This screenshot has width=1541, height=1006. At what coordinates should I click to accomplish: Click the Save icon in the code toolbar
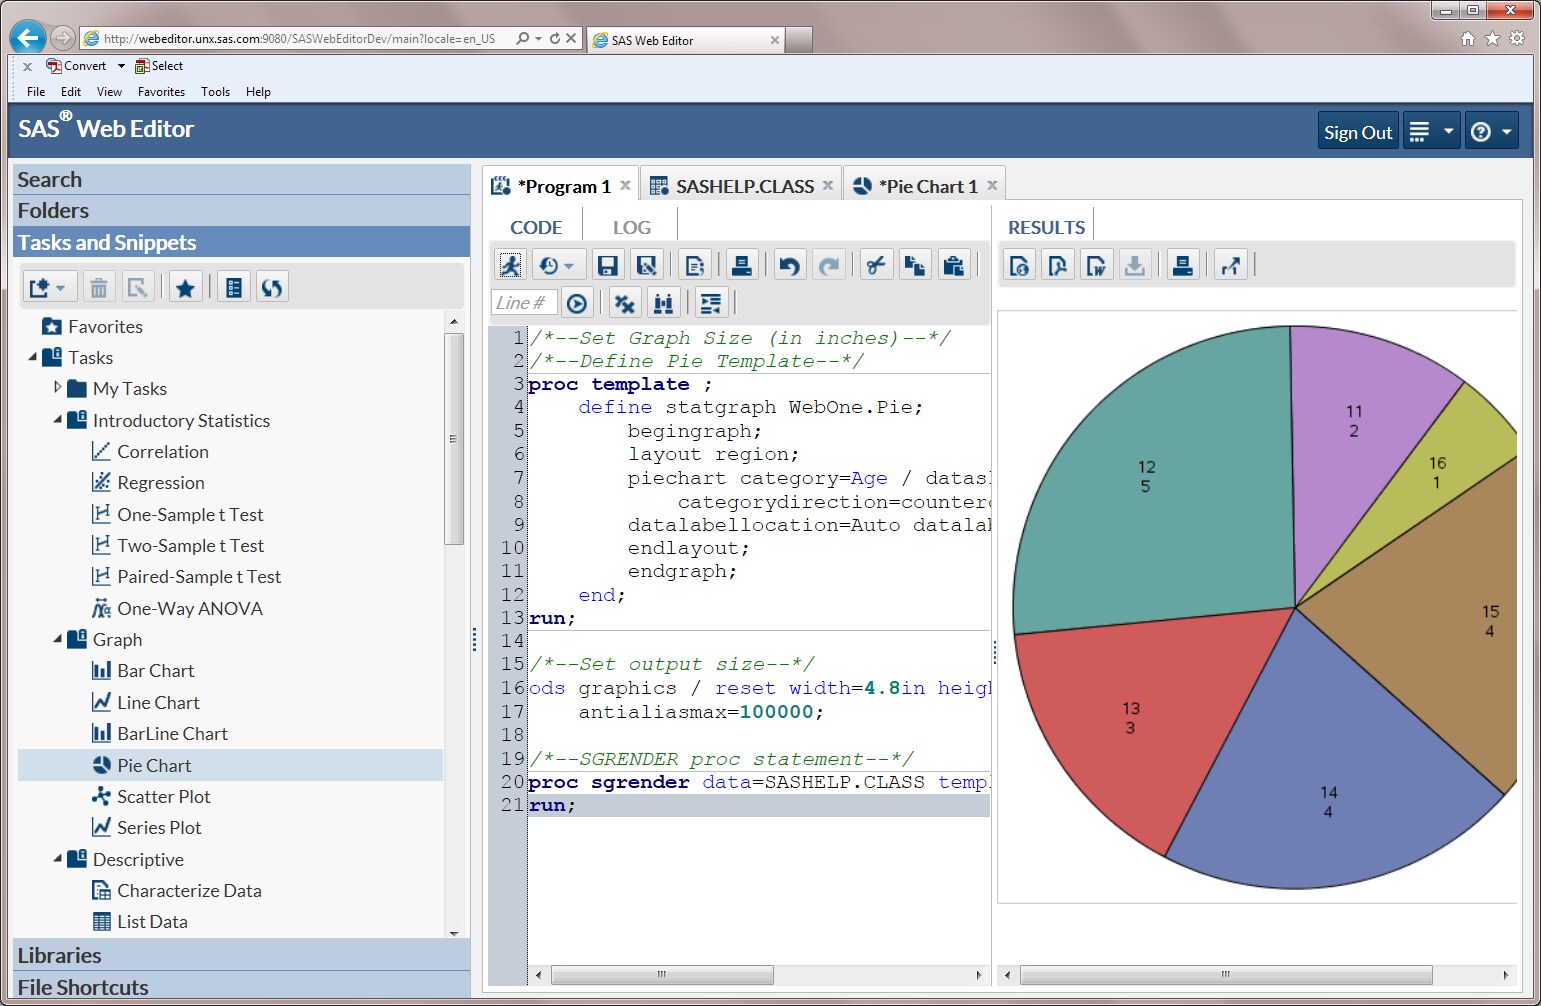coord(607,264)
